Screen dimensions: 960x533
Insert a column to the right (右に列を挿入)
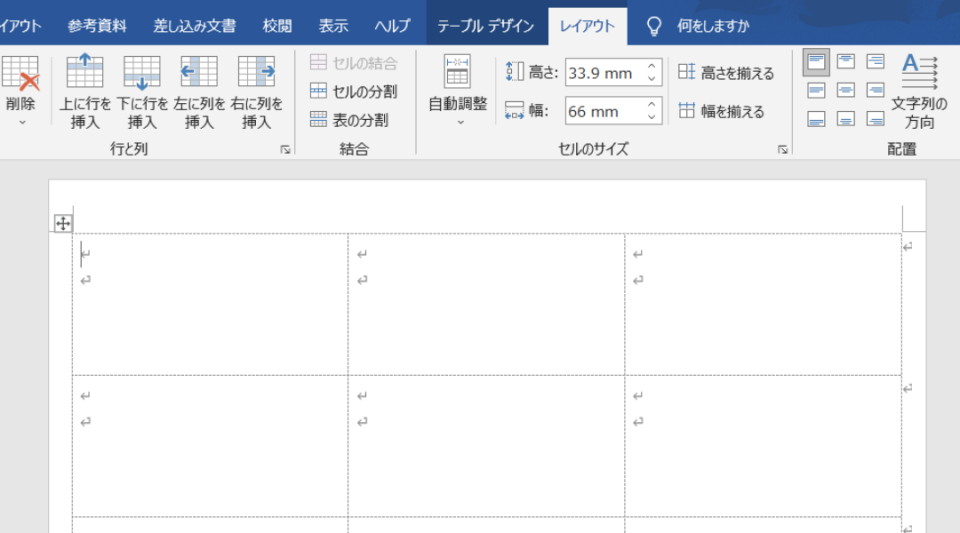tap(256, 92)
